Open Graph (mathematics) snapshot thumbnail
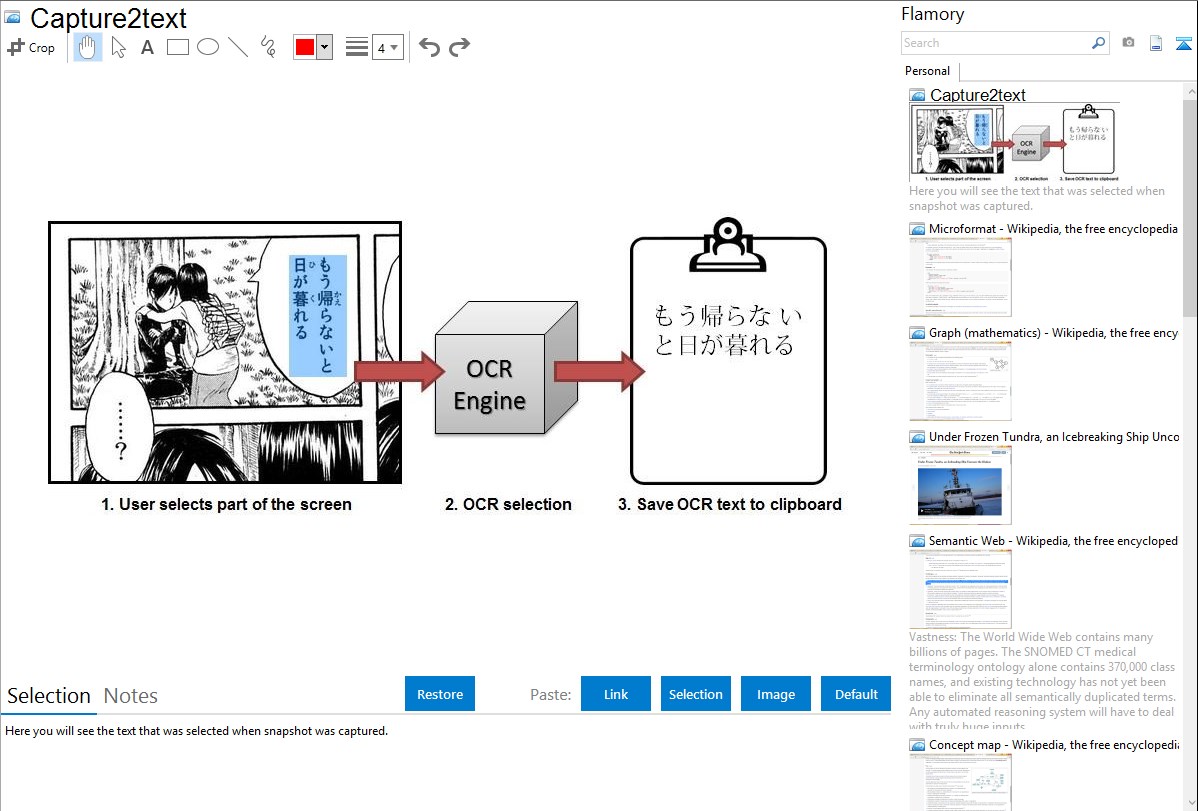 click(x=960, y=381)
